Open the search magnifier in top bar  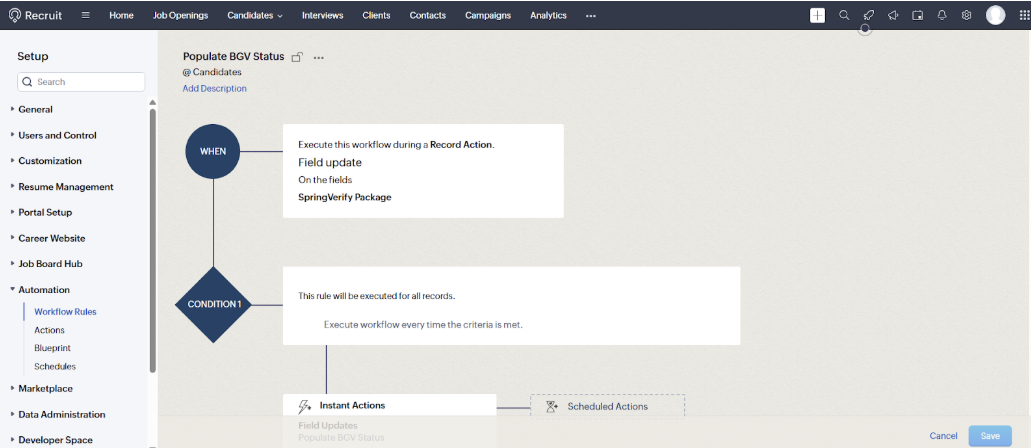pos(844,15)
